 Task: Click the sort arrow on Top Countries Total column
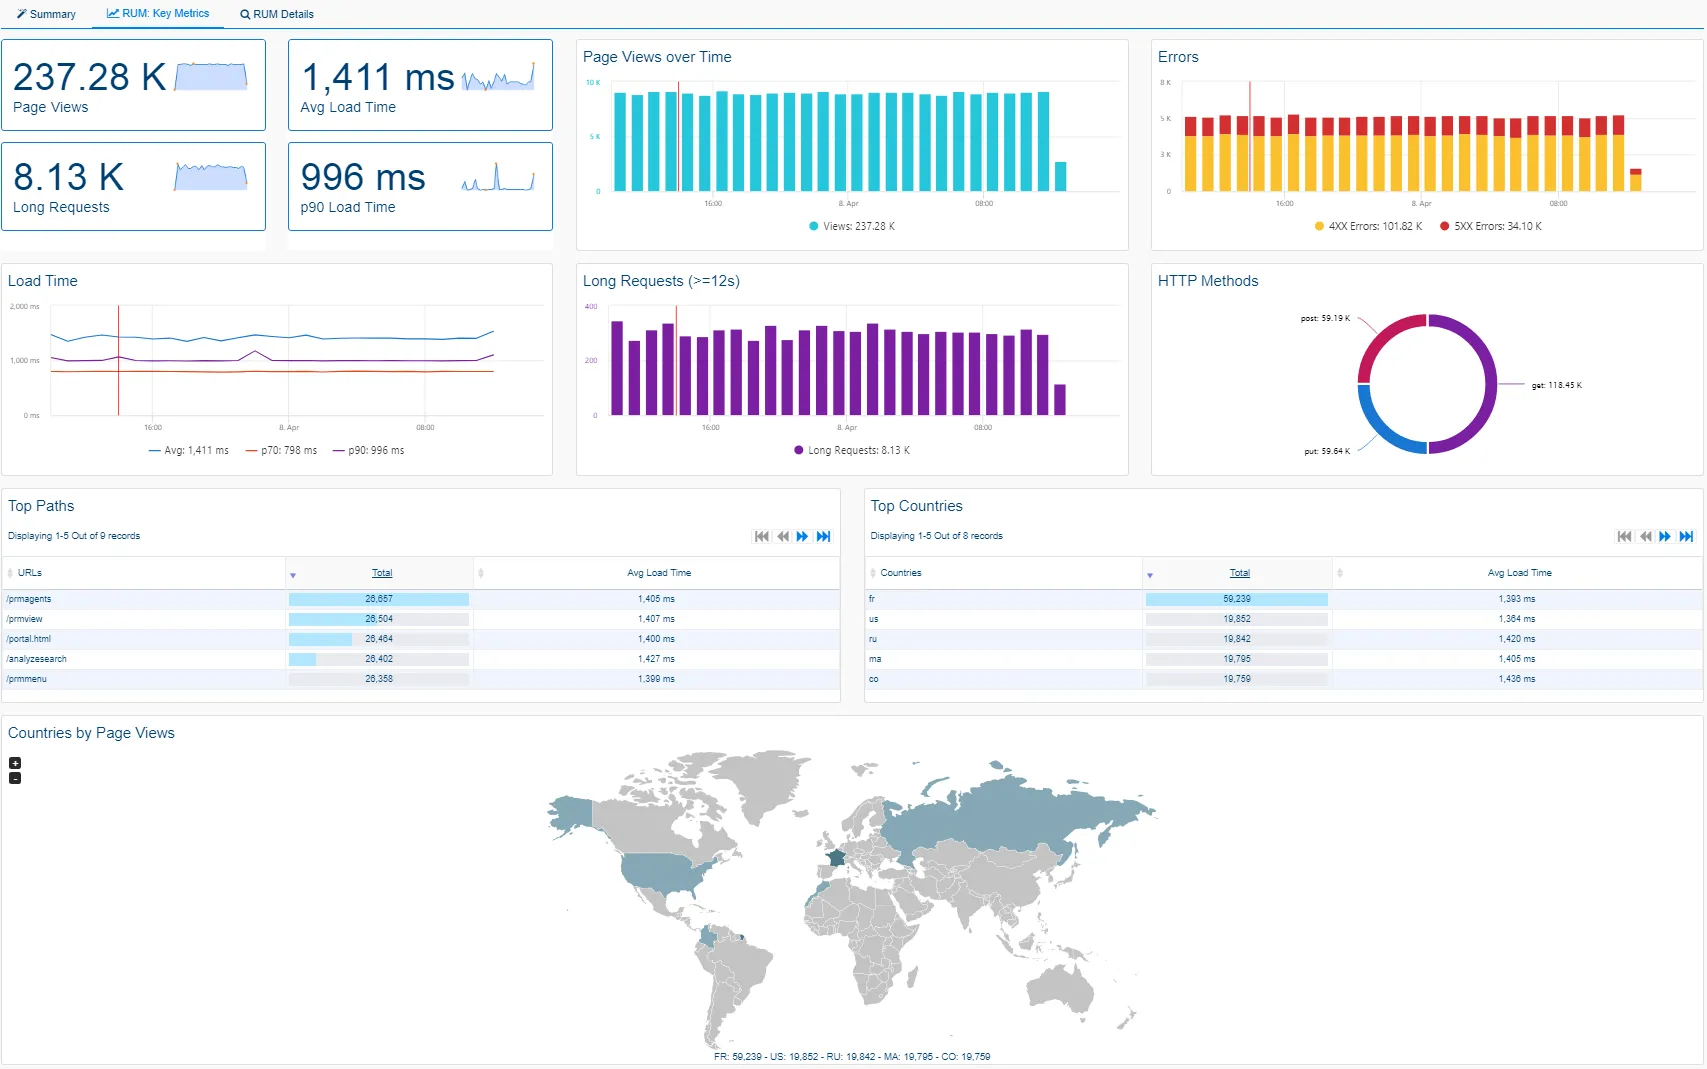click(x=1151, y=574)
